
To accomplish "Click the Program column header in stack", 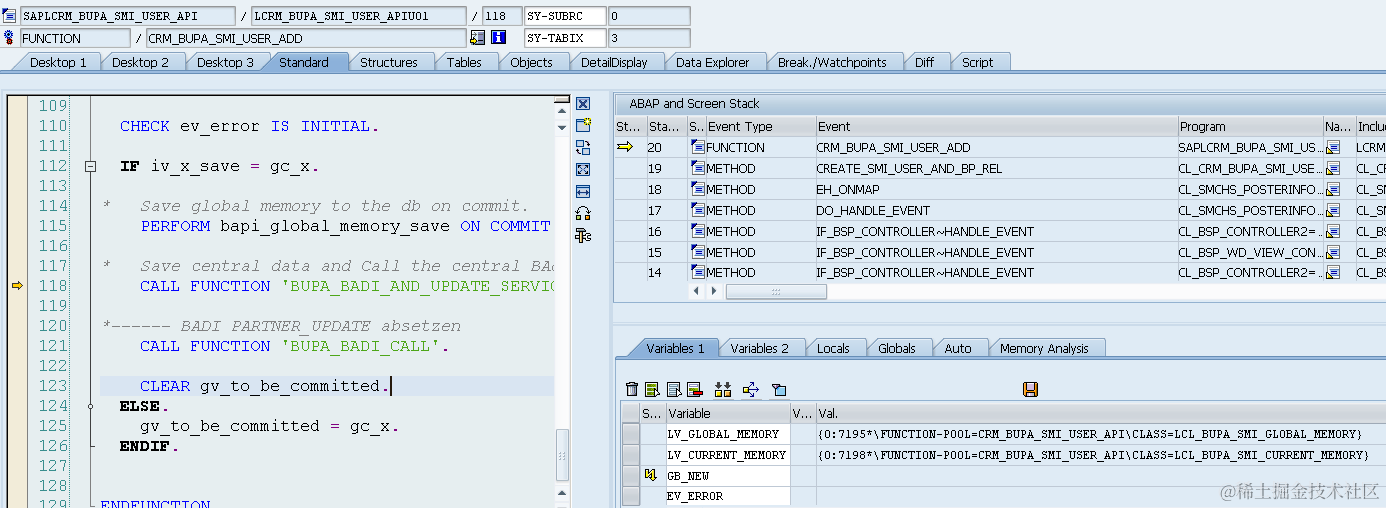I will pyautogui.click(x=1250, y=126).
